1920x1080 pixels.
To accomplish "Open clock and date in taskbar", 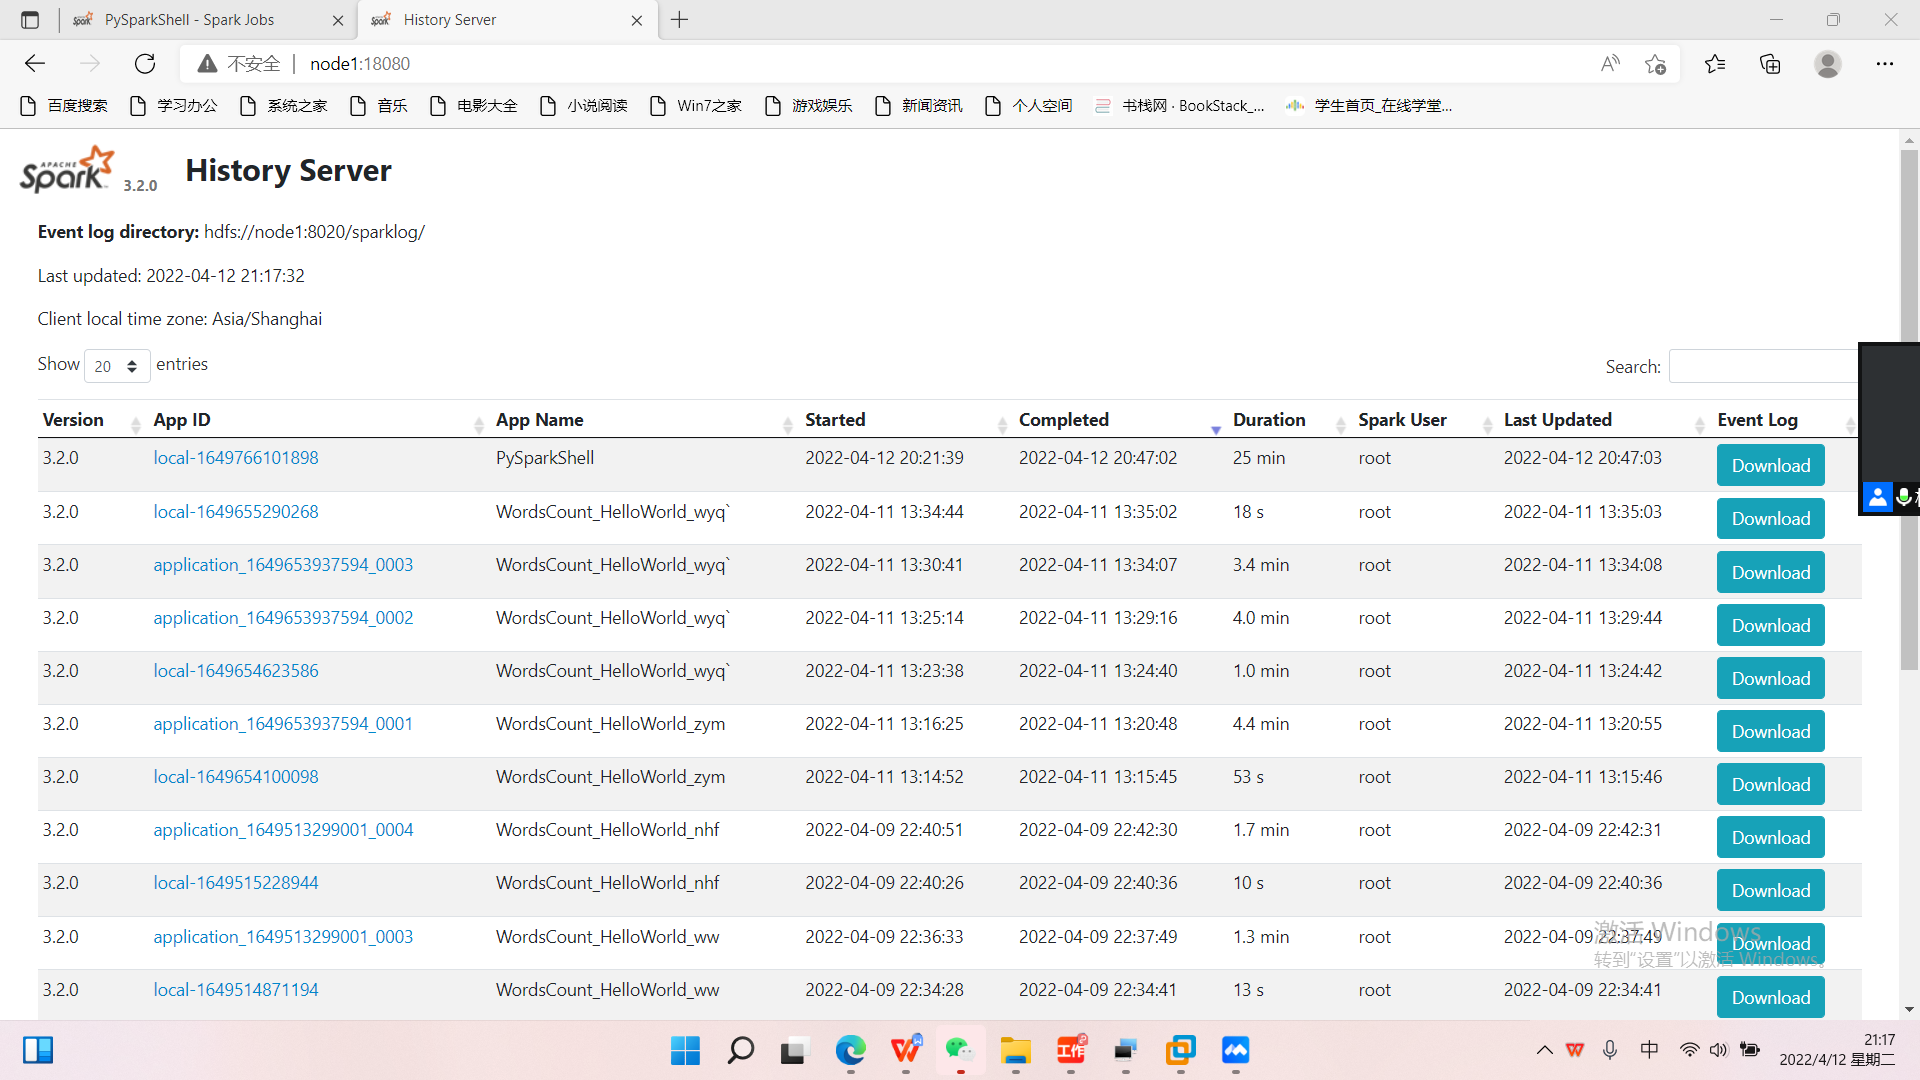I will [x=1837, y=1050].
